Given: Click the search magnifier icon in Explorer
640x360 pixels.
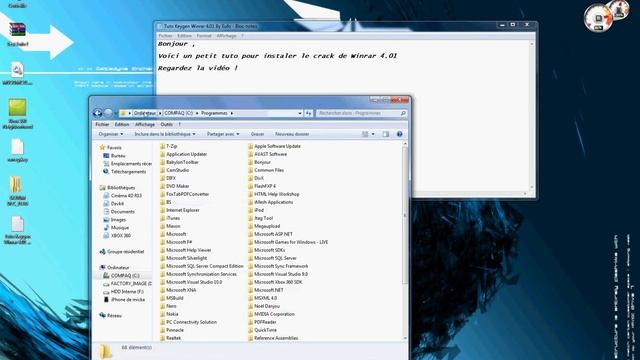Looking at the screenshot, I should click(403, 113).
